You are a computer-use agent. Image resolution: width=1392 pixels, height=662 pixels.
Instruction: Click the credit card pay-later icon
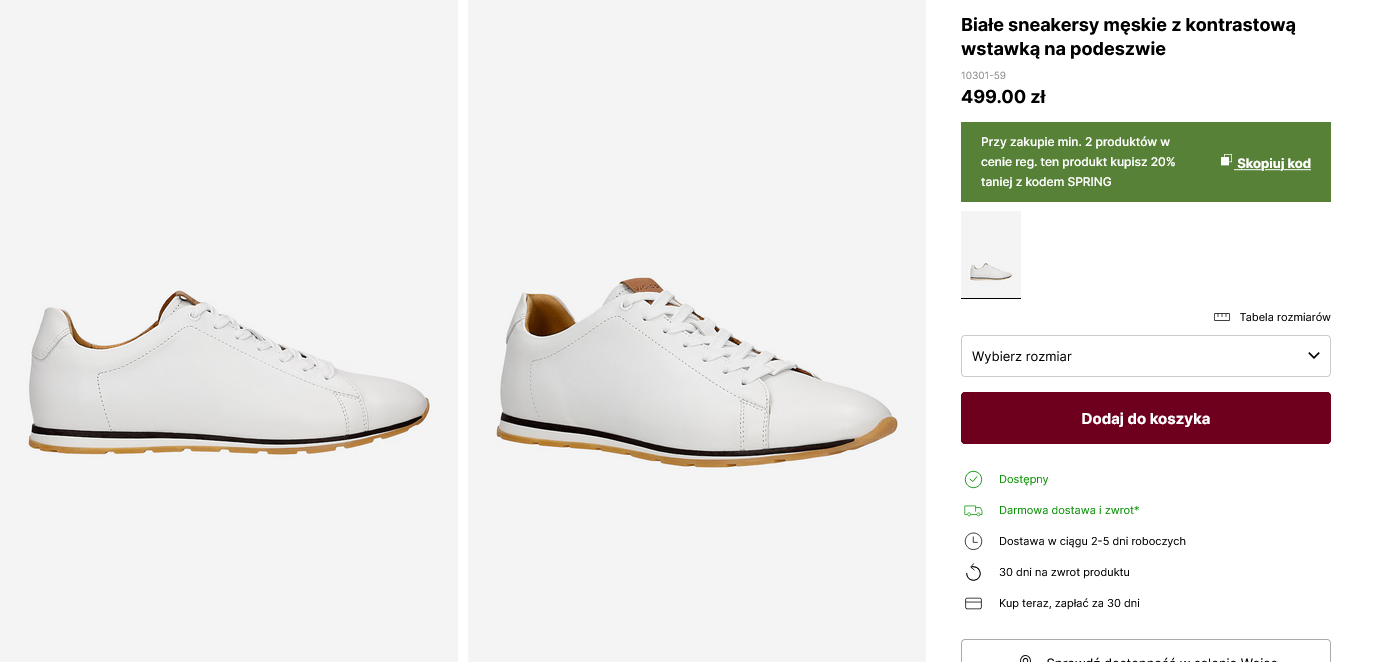point(973,603)
